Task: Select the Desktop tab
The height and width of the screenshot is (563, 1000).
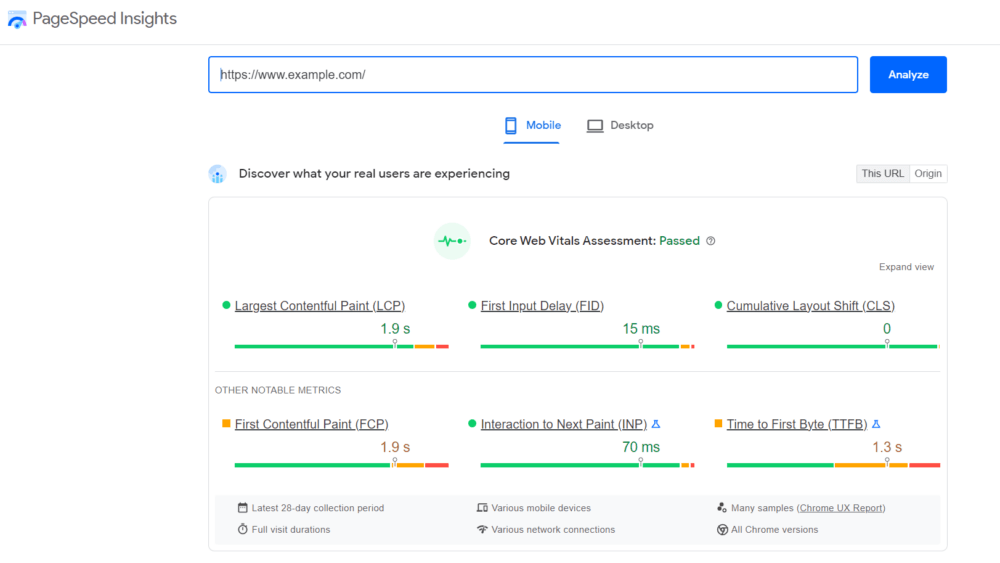Action: tap(620, 126)
